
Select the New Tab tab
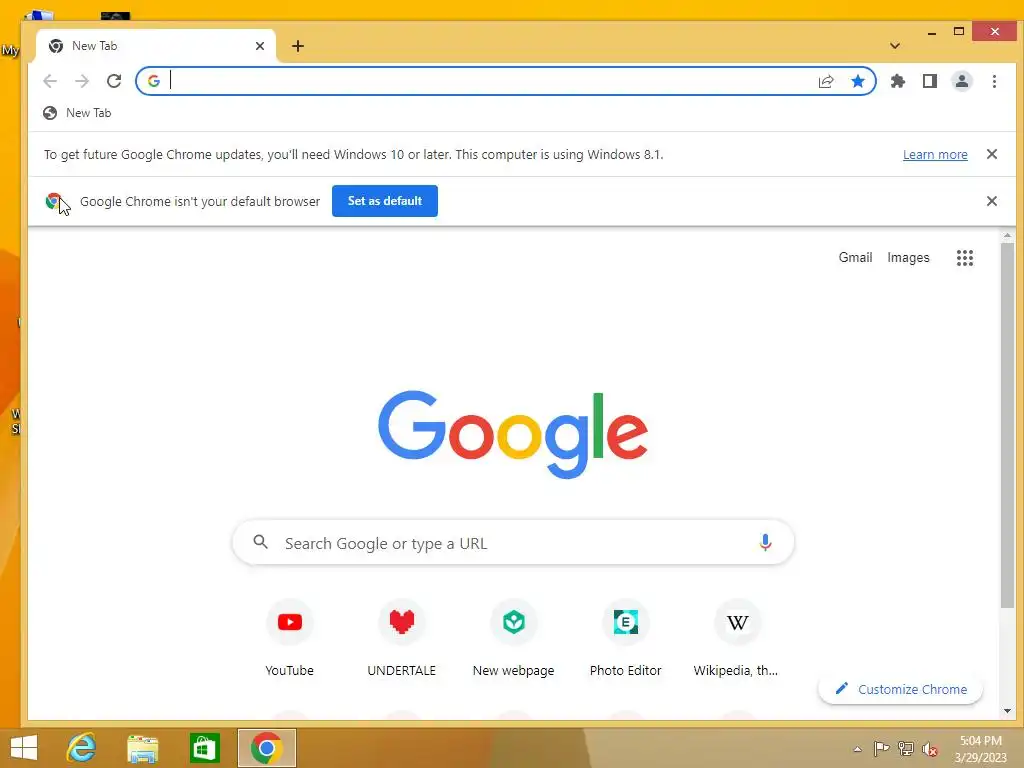click(157, 46)
